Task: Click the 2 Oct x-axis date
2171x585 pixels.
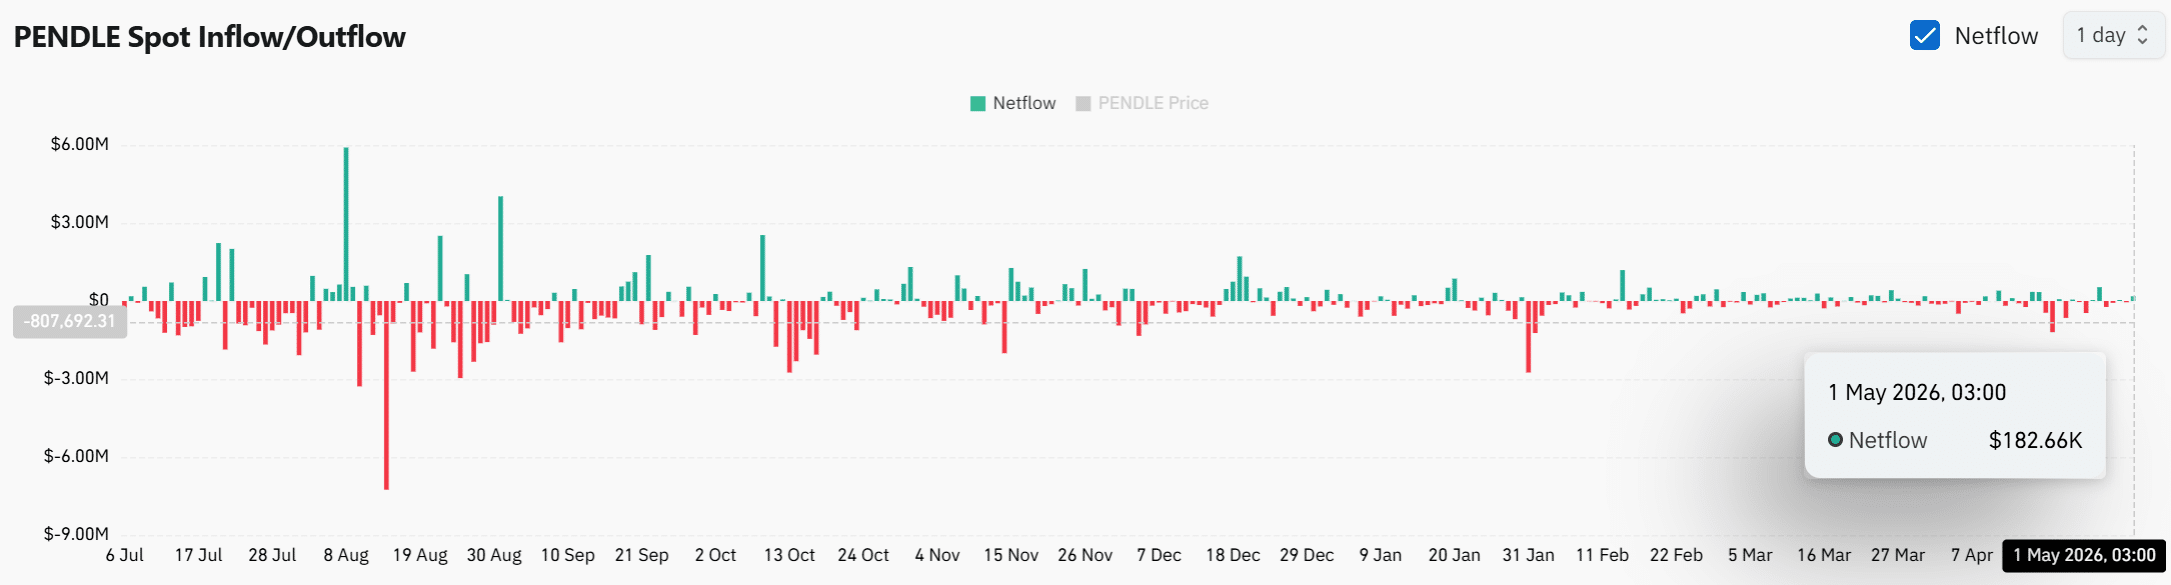Action: (x=716, y=555)
